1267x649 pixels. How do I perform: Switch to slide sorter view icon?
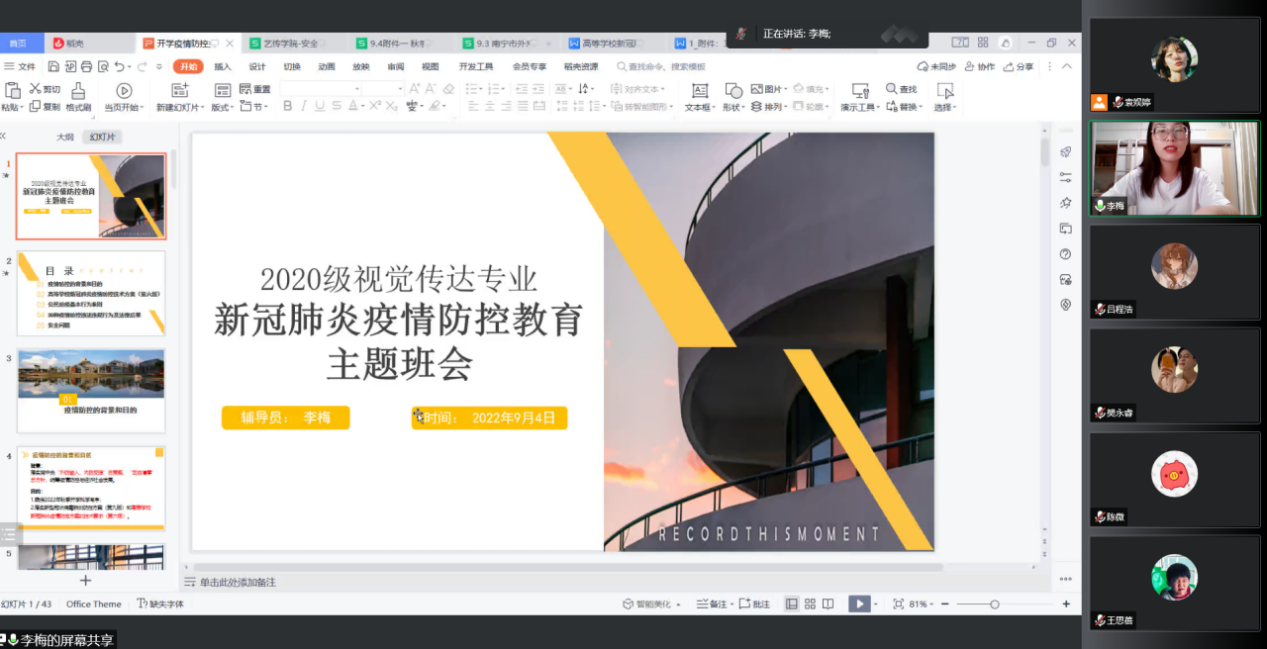tap(809, 604)
